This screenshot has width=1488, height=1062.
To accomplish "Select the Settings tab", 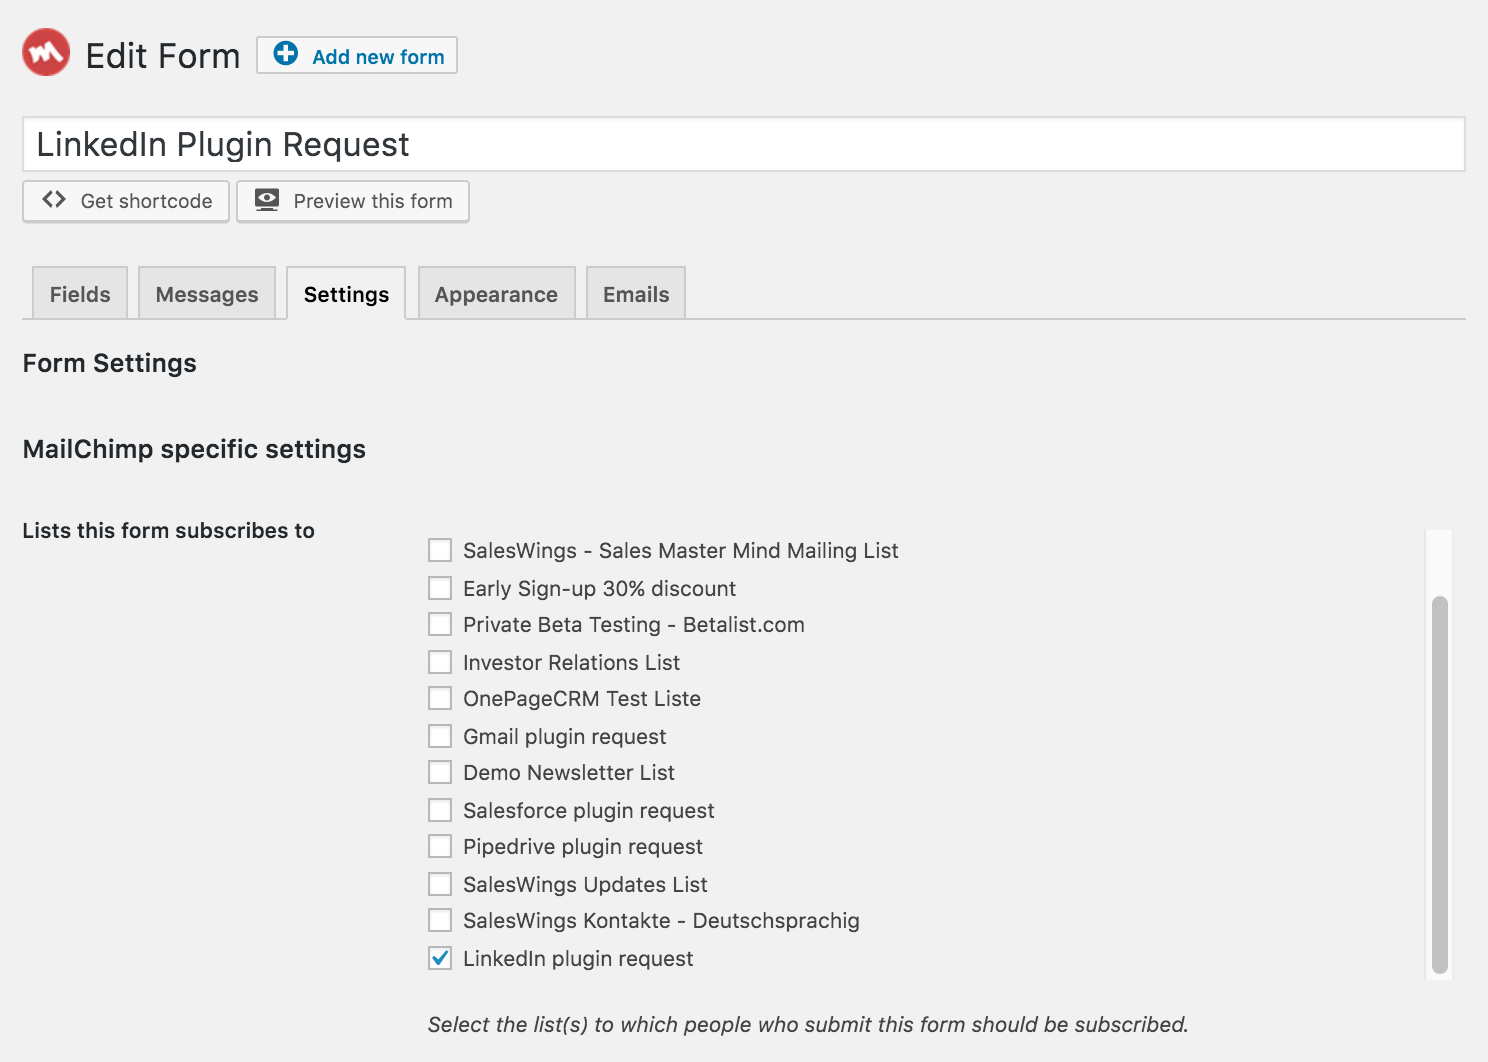I will 346,294.
